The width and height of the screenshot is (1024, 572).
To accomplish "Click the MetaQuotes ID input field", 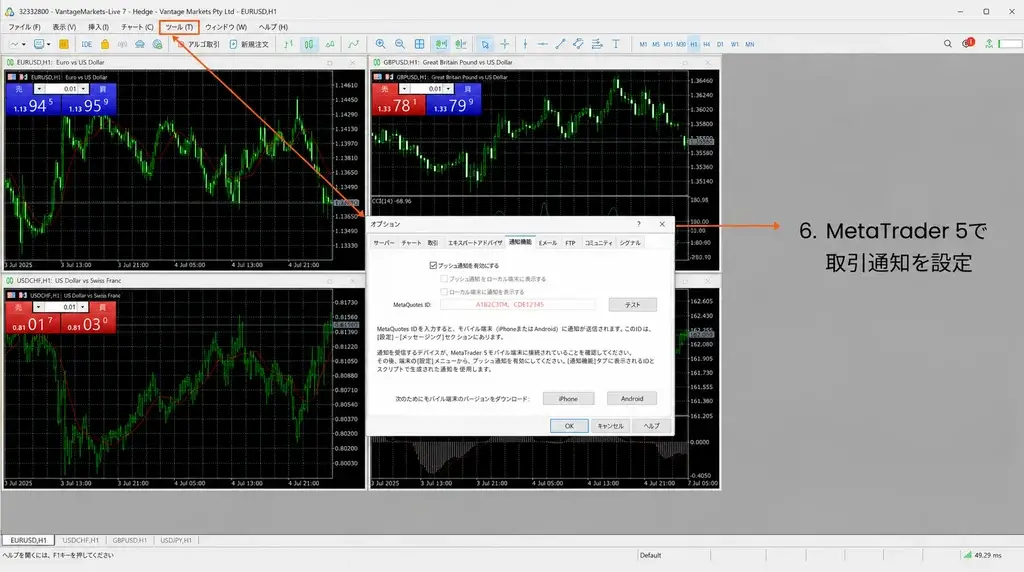I will tap(518, 304).
